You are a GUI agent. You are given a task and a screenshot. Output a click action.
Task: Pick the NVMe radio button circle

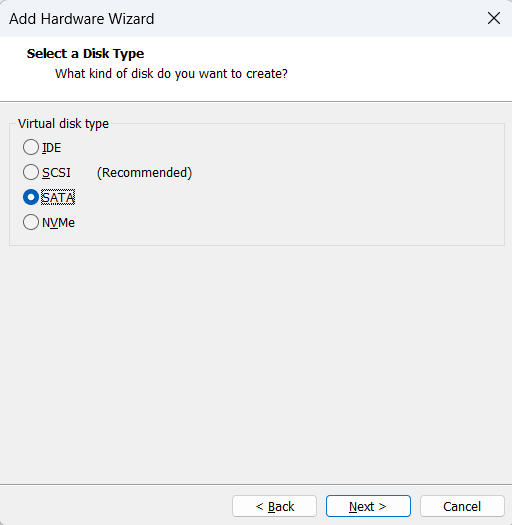[x=31, y=222]
